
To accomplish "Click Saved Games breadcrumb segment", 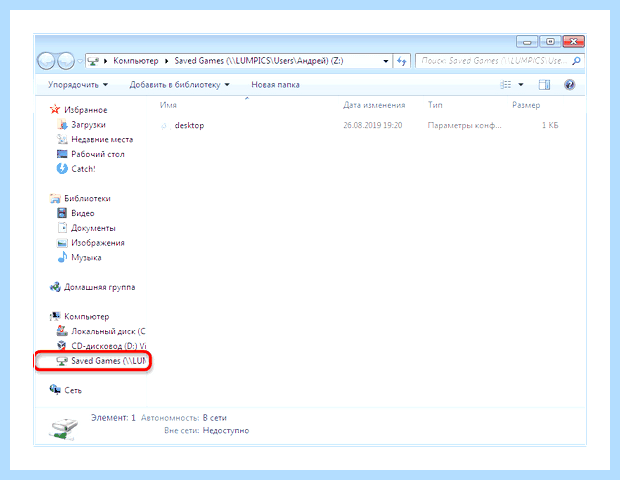I will click(x=259, y=61).
